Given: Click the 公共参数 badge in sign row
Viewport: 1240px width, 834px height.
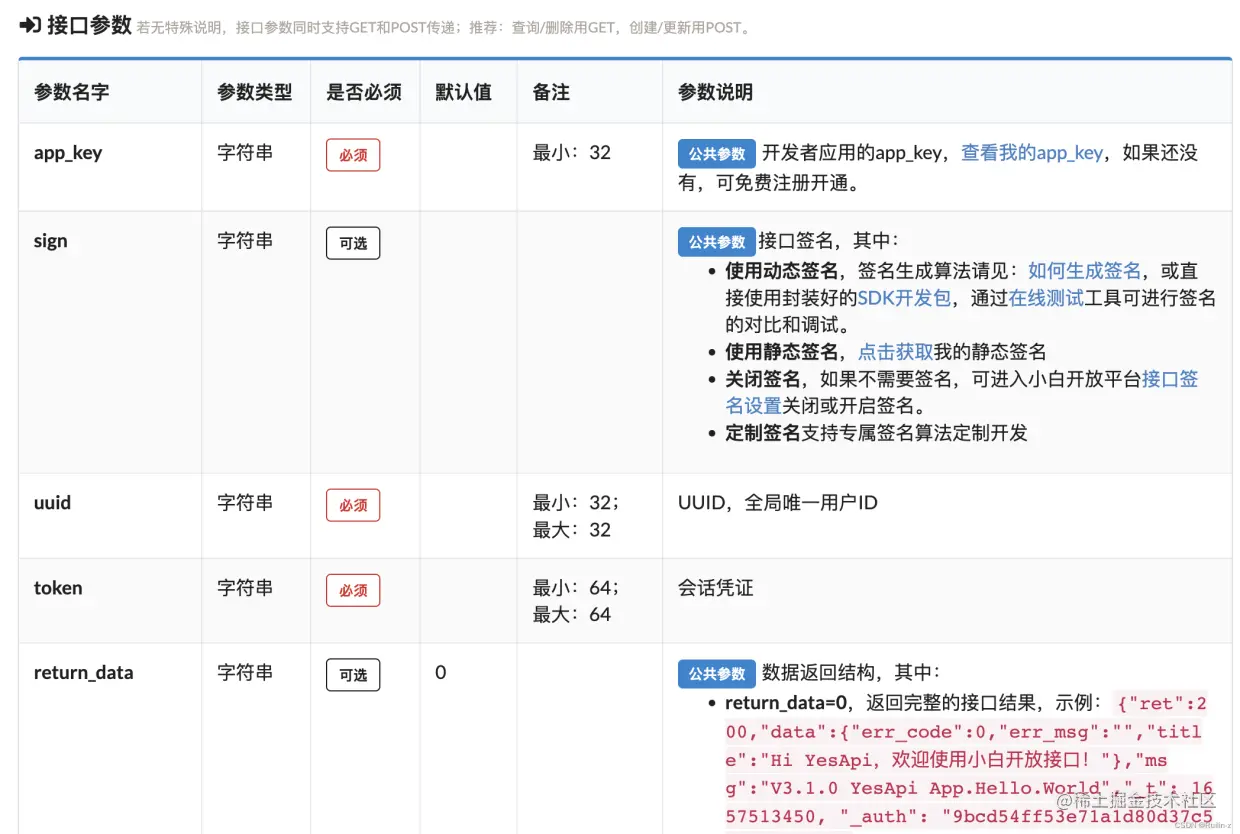Looking at the screenshot, I should coord(717,242).
